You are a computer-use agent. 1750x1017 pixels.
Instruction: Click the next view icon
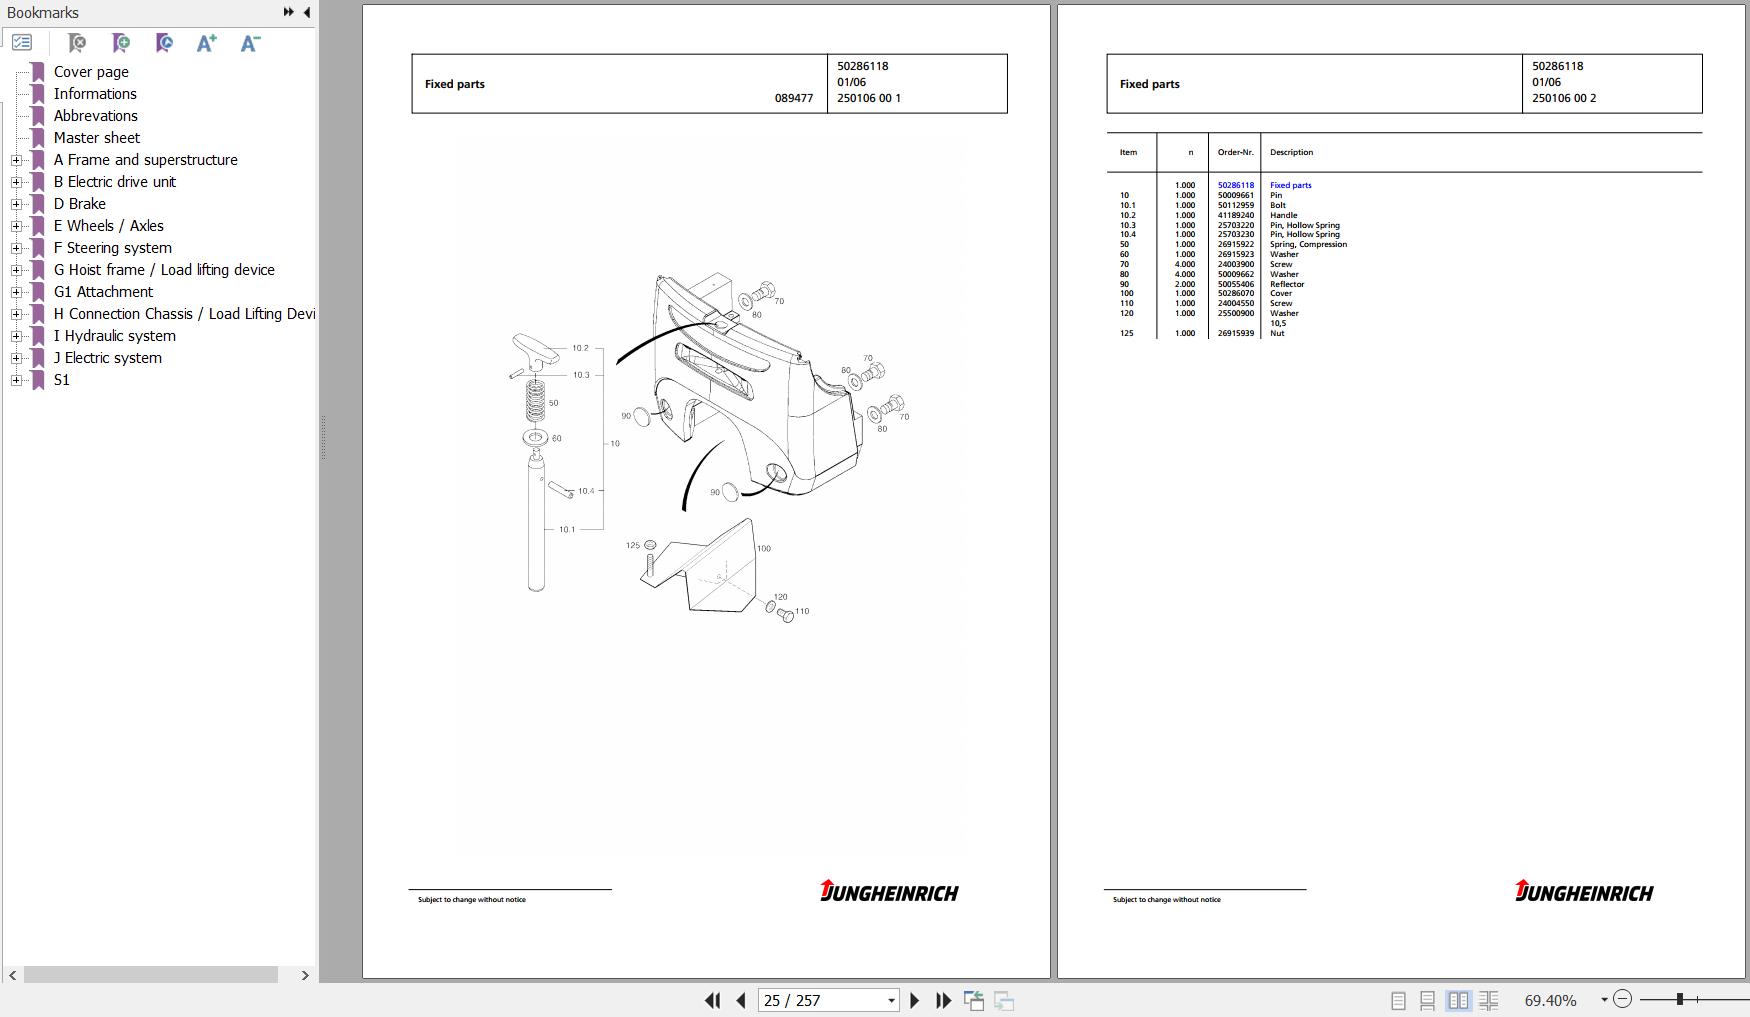pos(1004,1000)
